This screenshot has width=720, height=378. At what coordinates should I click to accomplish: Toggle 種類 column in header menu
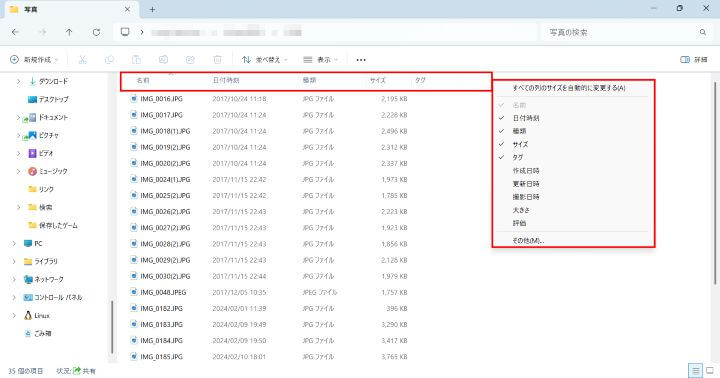pos(519,131)
